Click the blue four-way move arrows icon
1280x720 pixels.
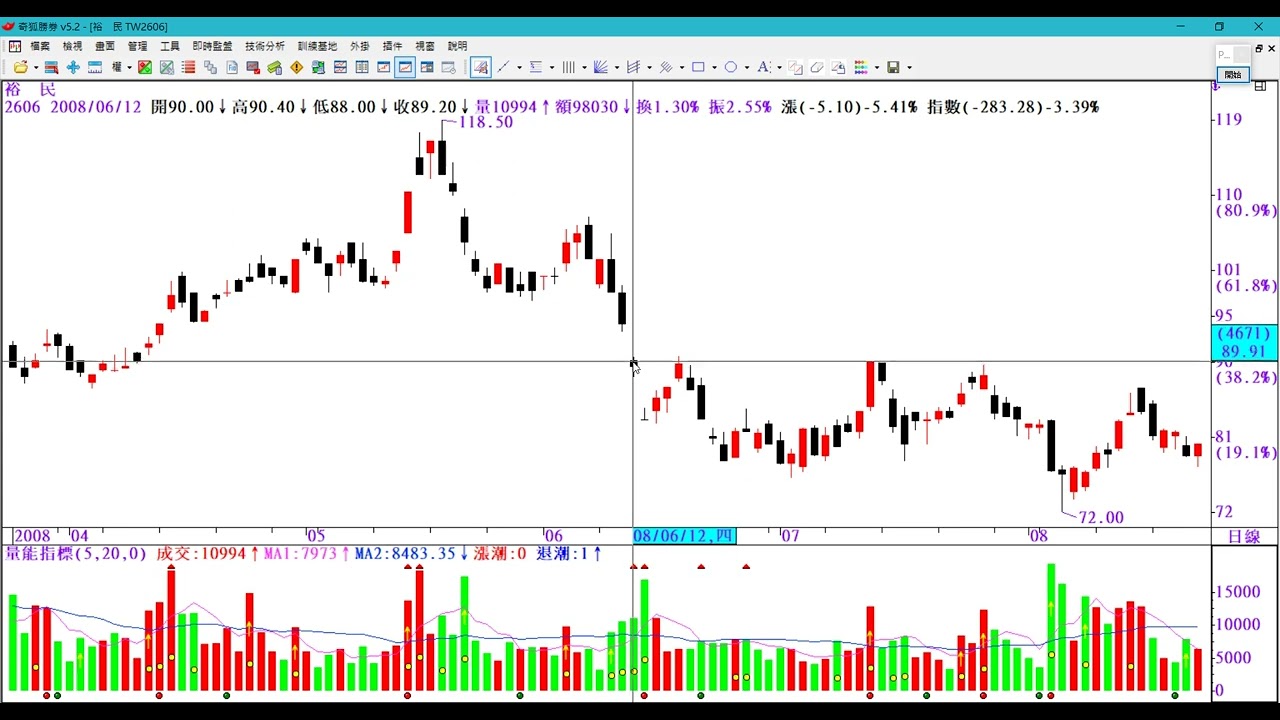(x=73, y=67)
